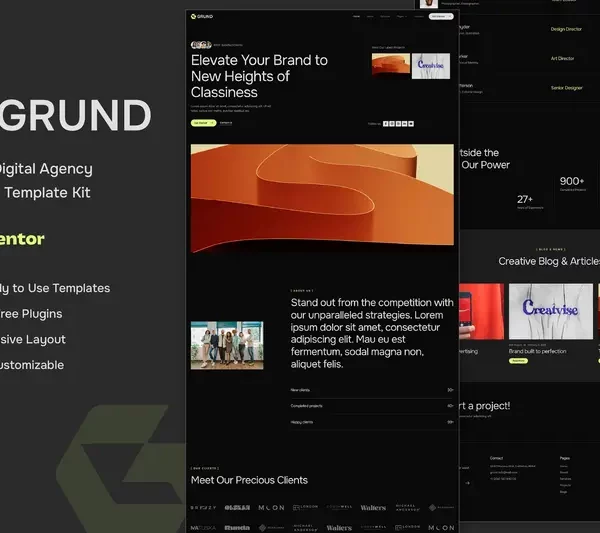Click the New clients stat row

click(372, 390)
